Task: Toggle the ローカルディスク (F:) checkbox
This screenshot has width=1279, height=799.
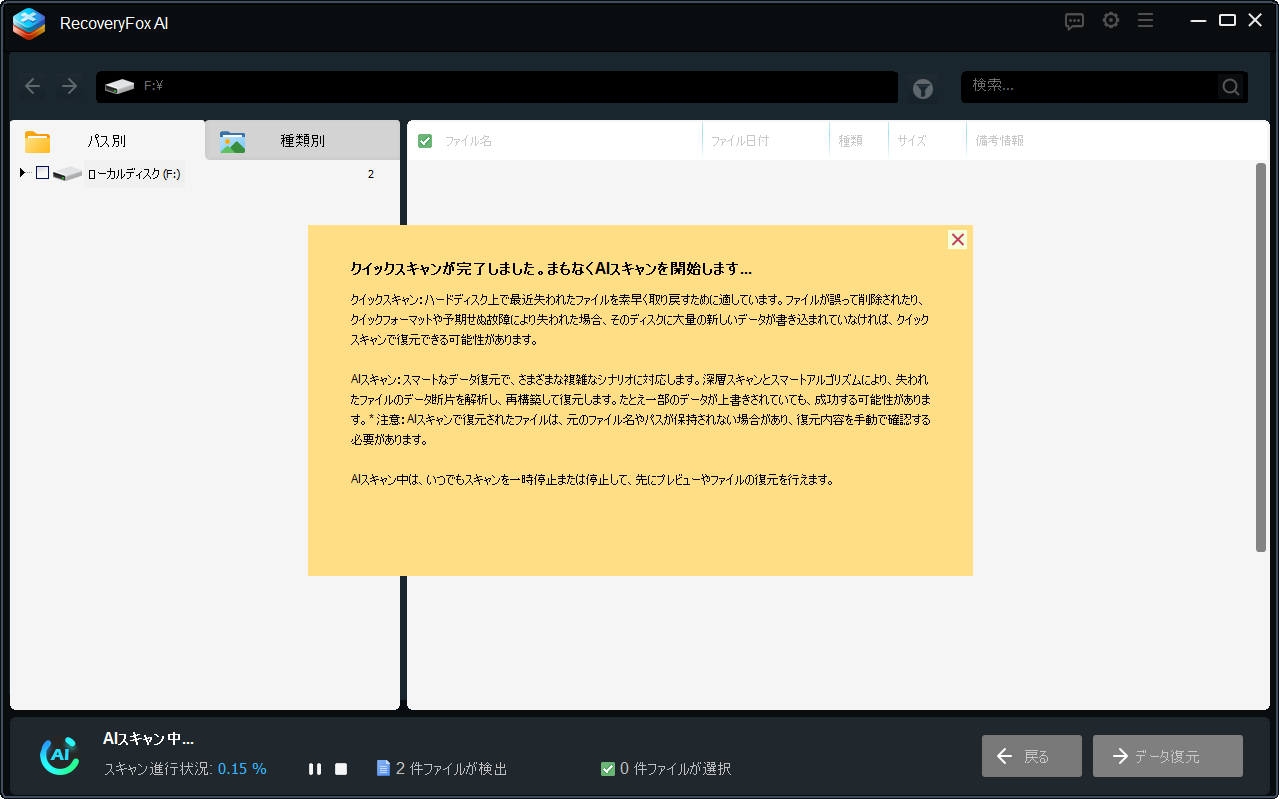Action: coord(42,173)
